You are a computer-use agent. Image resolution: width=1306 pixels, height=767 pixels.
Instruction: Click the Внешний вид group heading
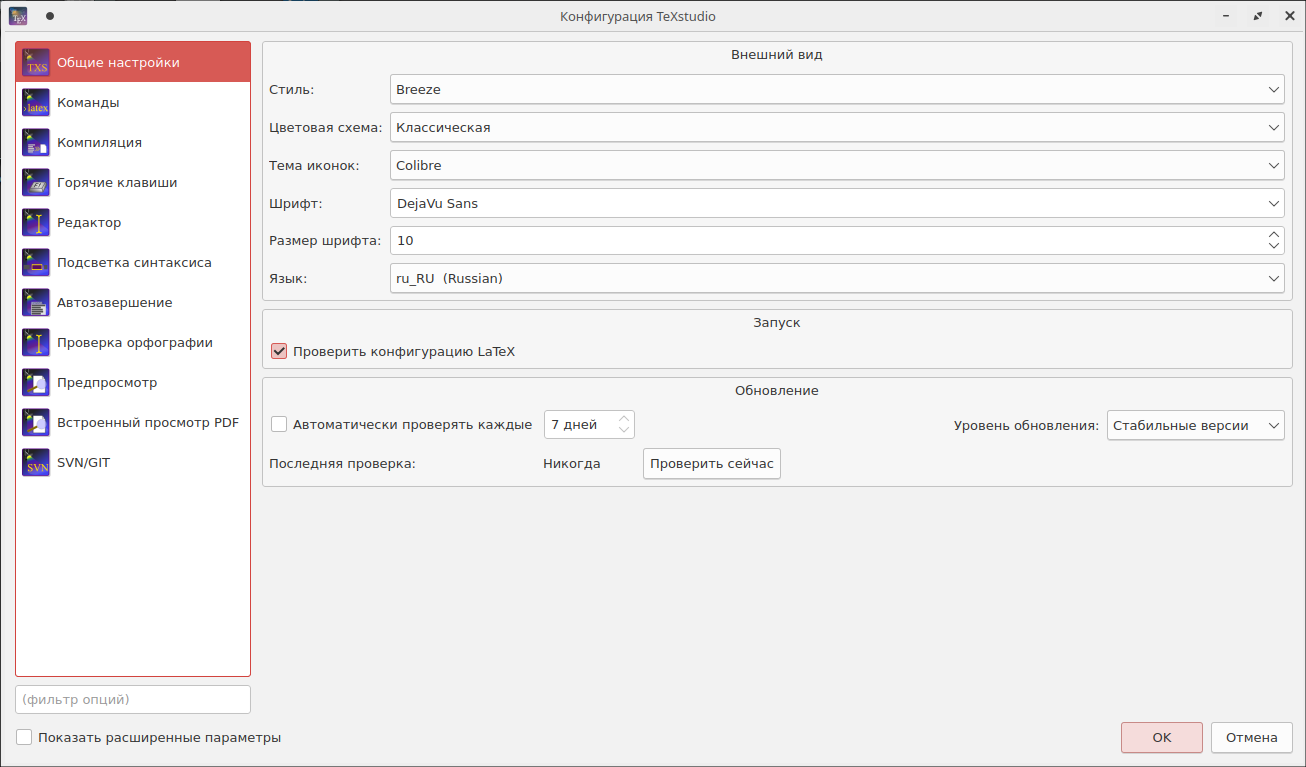(x=777, y=54)
